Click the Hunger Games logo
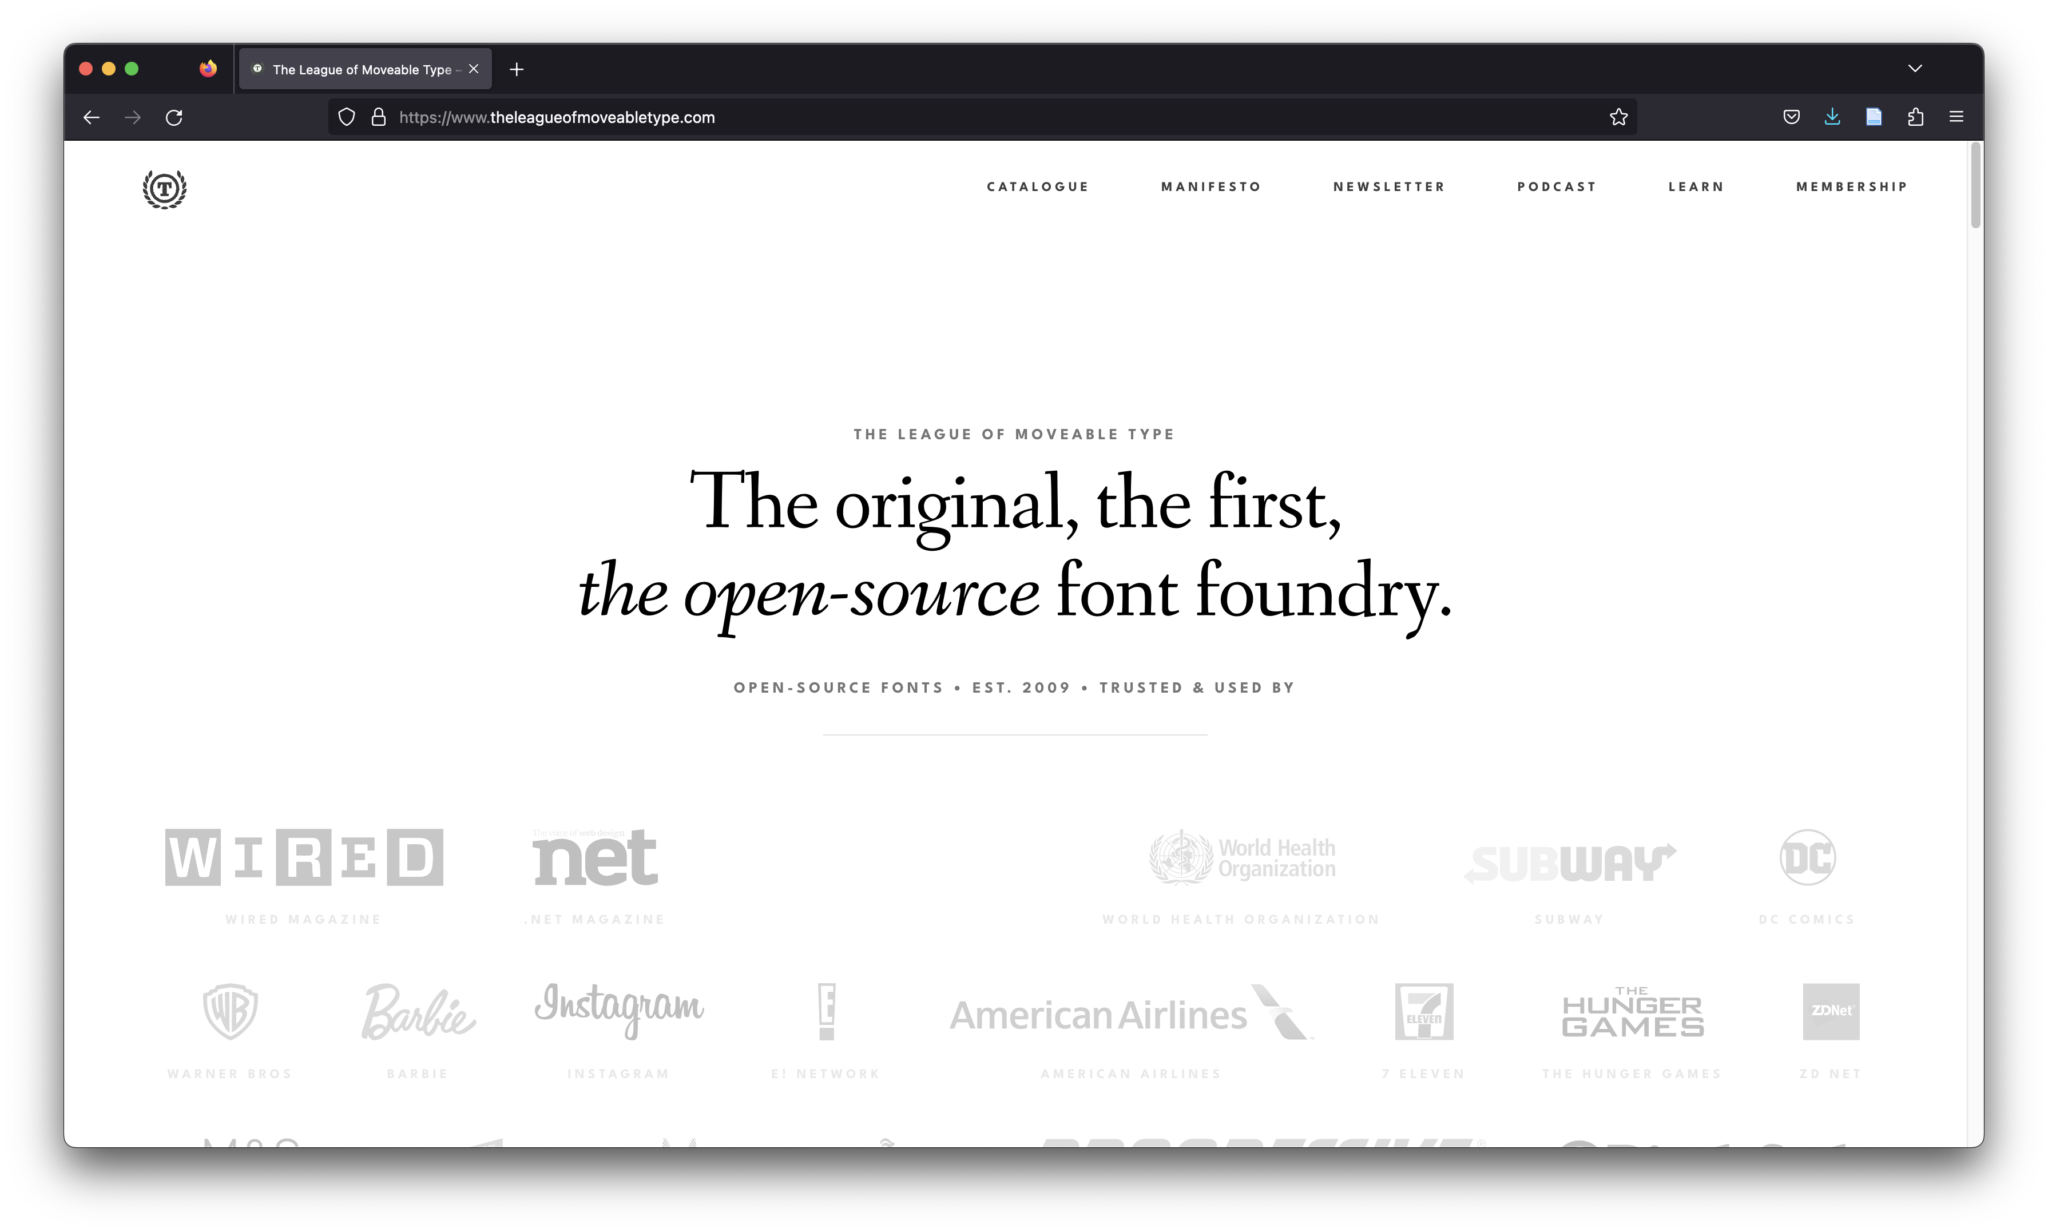Image resolution: width=2048 pixels, height=1232 pixels. (x=1632, y=1012)
